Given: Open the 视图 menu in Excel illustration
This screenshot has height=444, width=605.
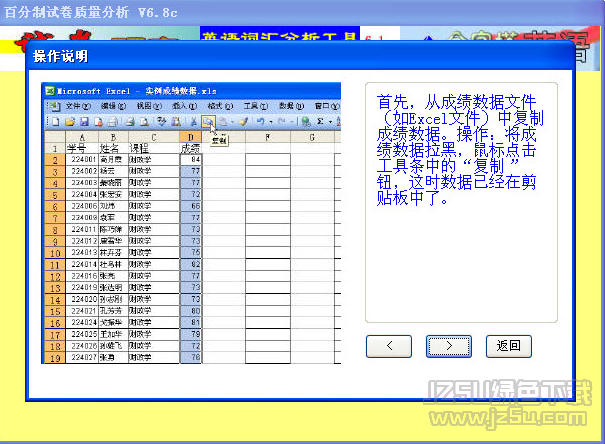Looking at the screenshot, I should [x=149, y=106].
